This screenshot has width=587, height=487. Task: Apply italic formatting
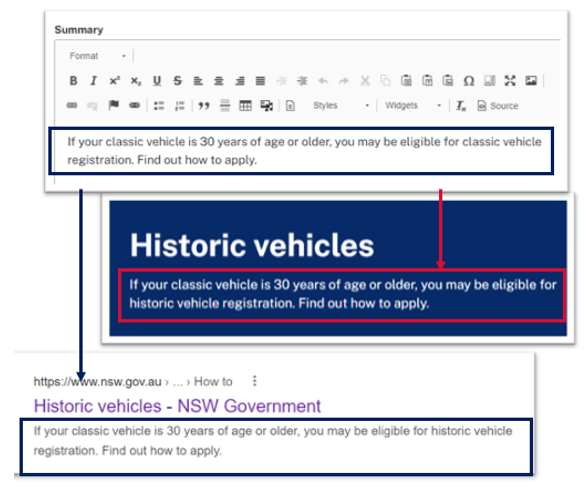[94, 80]
